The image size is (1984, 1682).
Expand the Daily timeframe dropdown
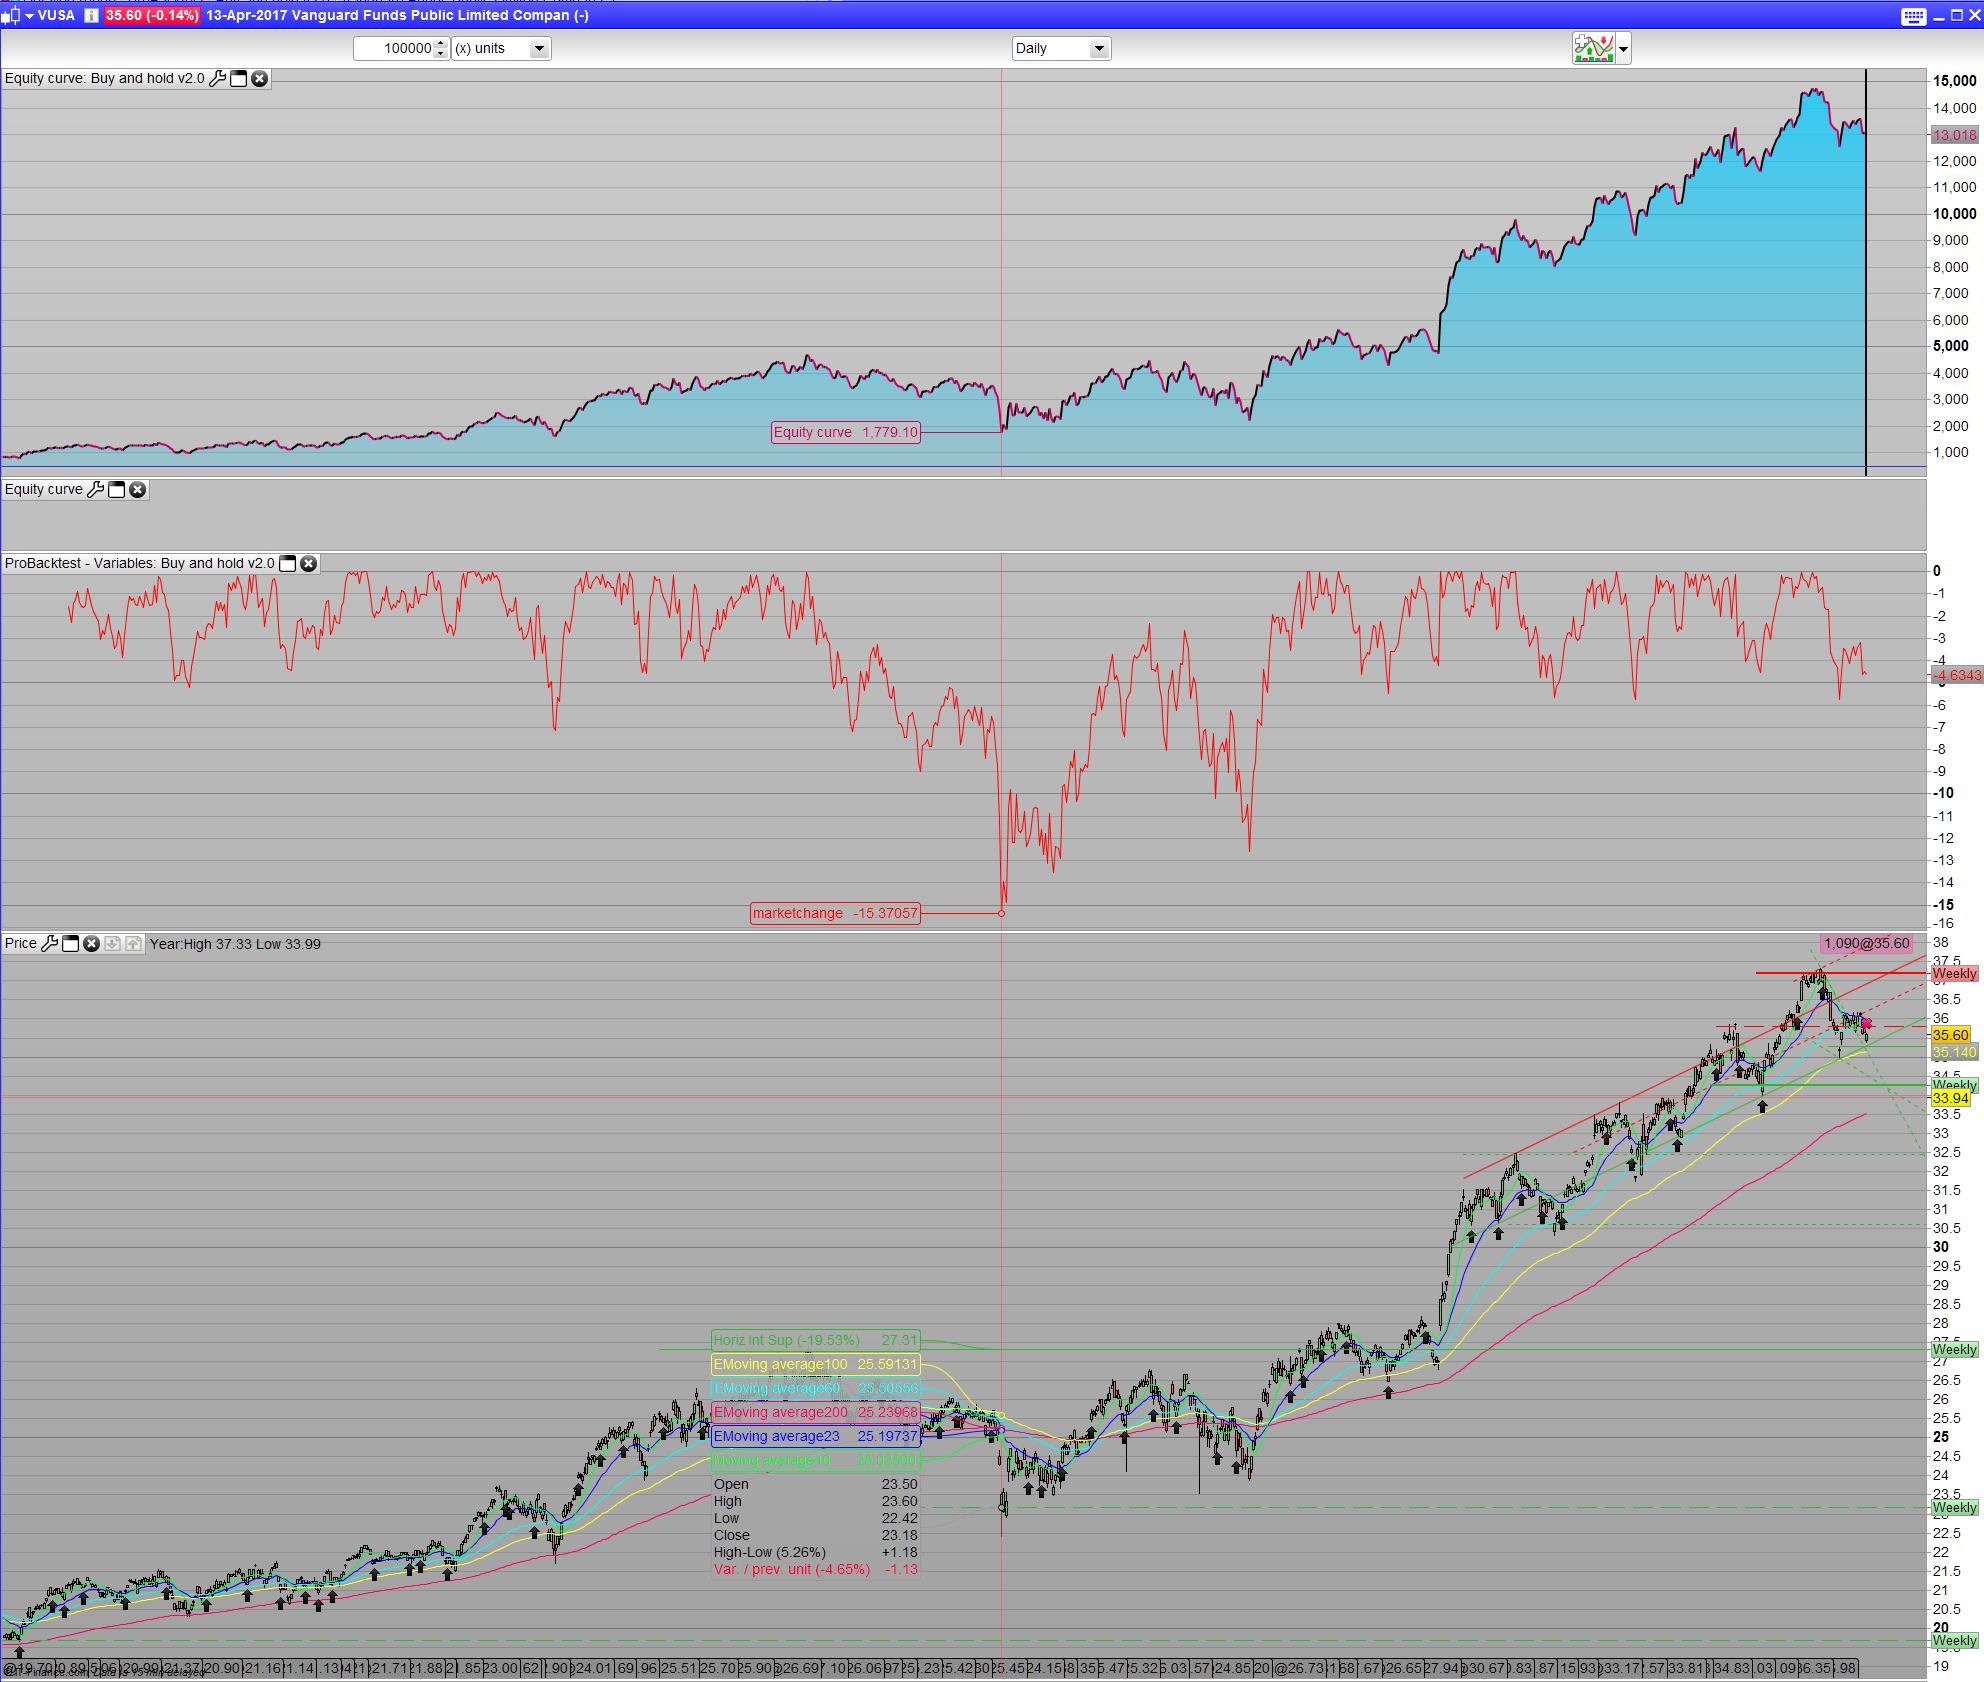1098,48
